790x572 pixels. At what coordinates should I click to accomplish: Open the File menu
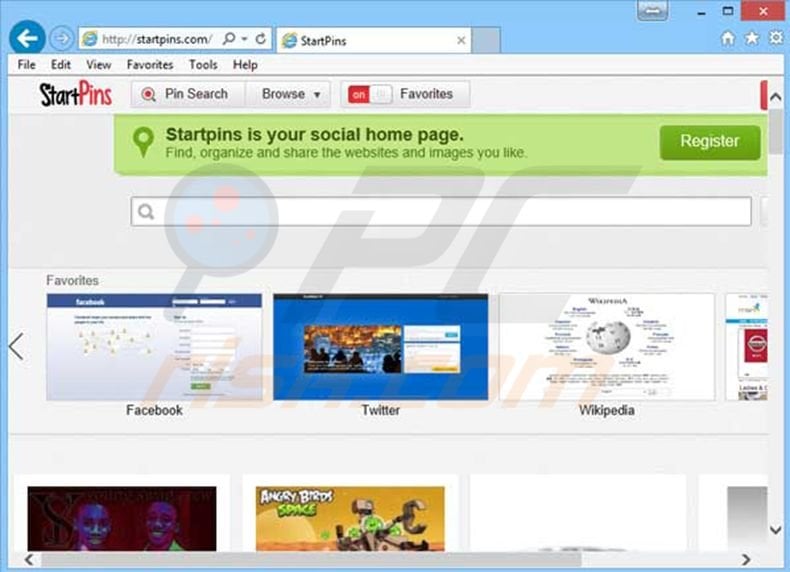[27, 65]
